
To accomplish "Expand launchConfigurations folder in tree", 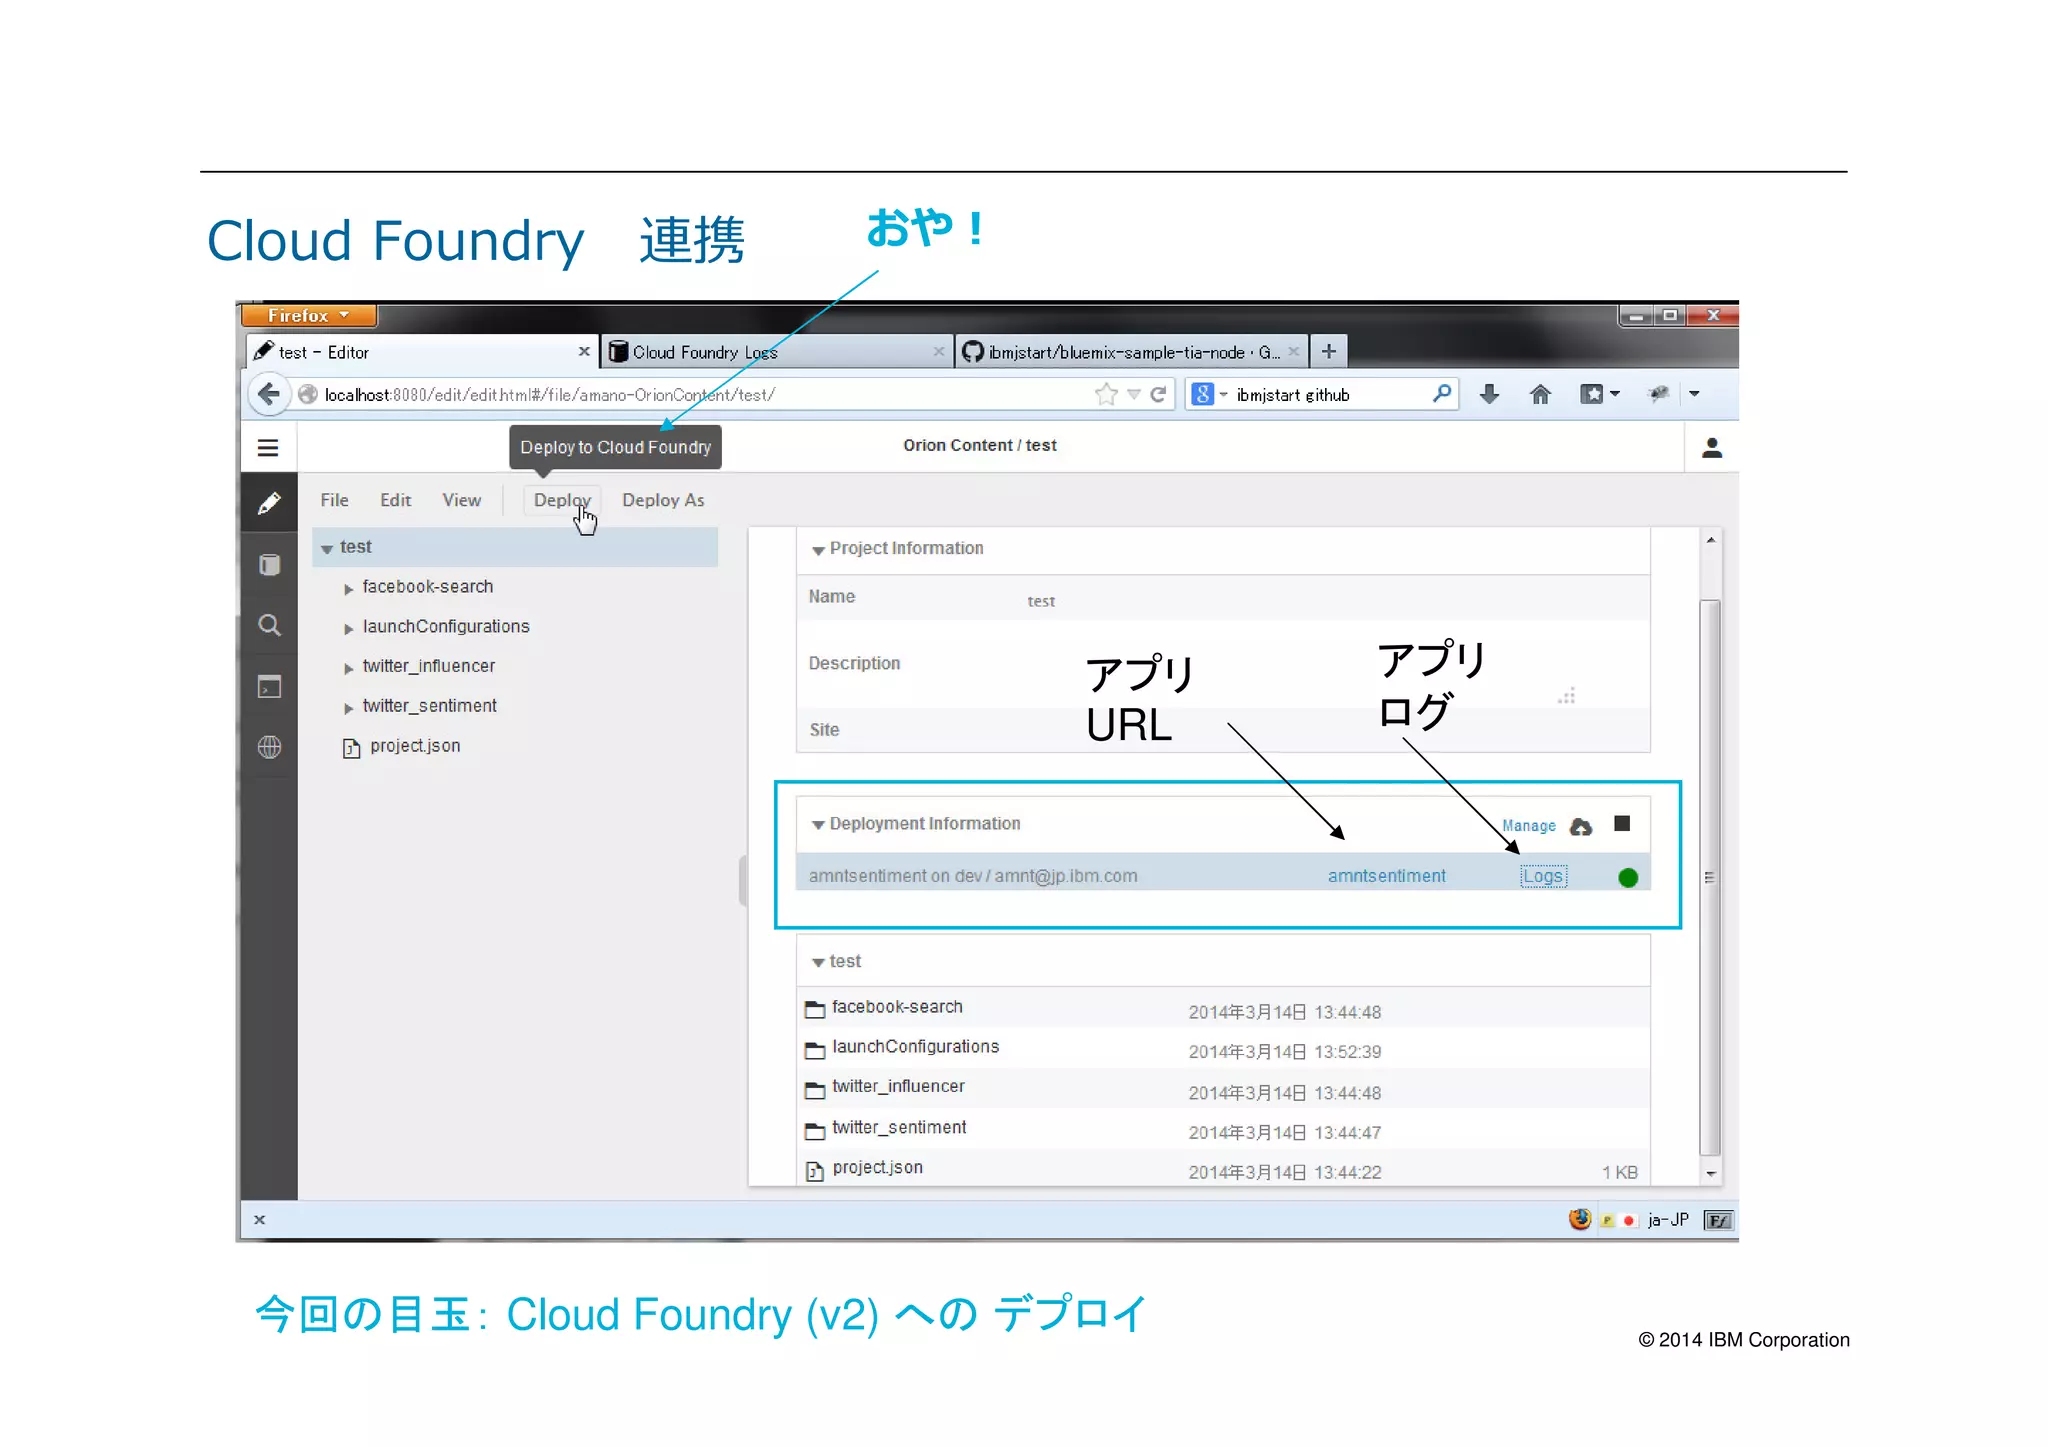I will (348, 629).
